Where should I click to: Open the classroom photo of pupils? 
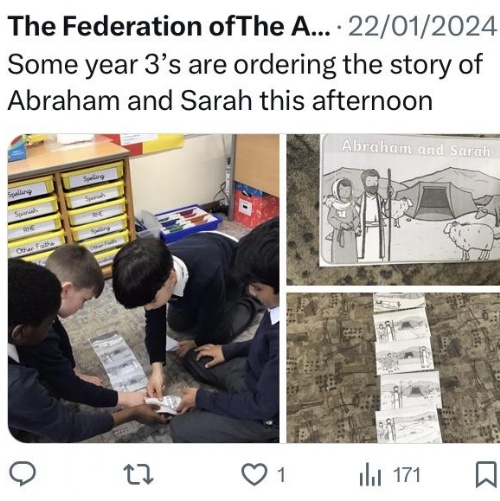coord(143,288)
